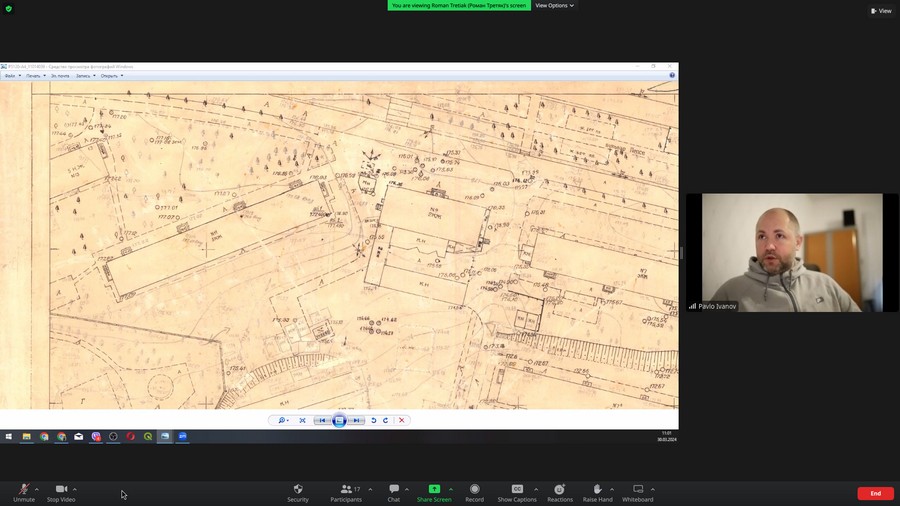Open the Печать menu in the photo viewer
900x506 pixels.
[36, 76]
